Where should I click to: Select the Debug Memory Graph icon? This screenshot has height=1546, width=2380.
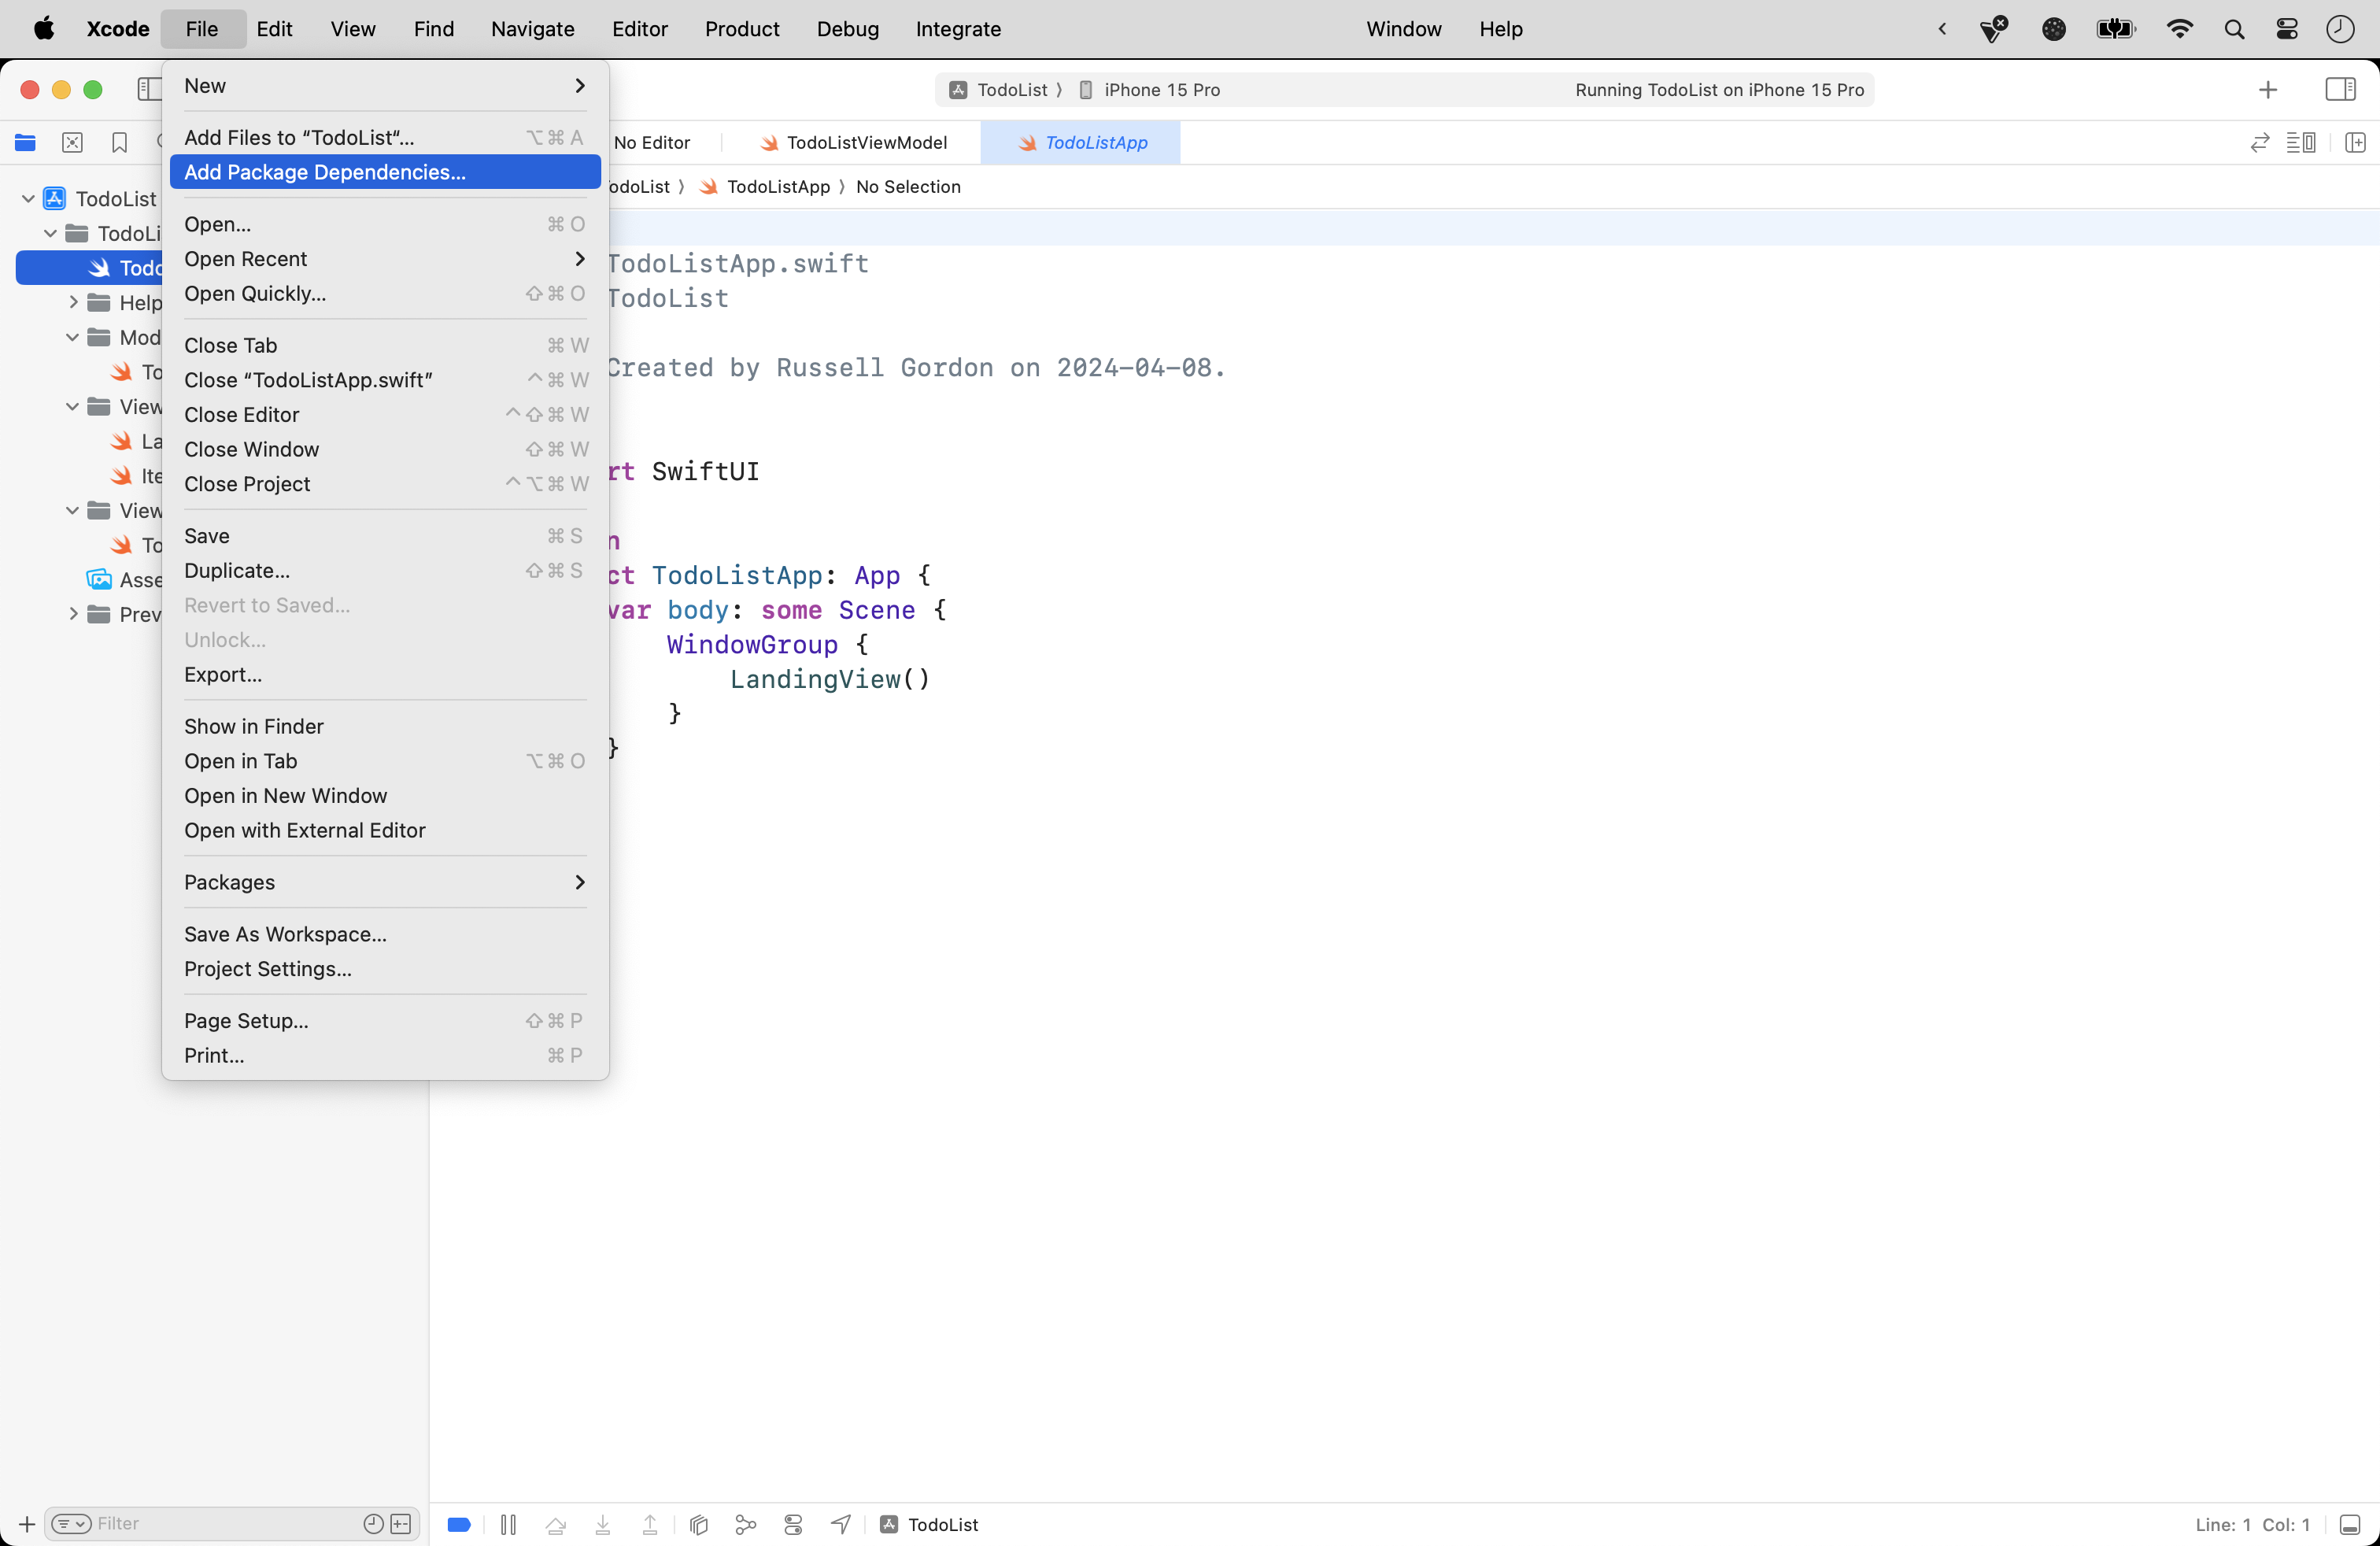(745, 1524)
